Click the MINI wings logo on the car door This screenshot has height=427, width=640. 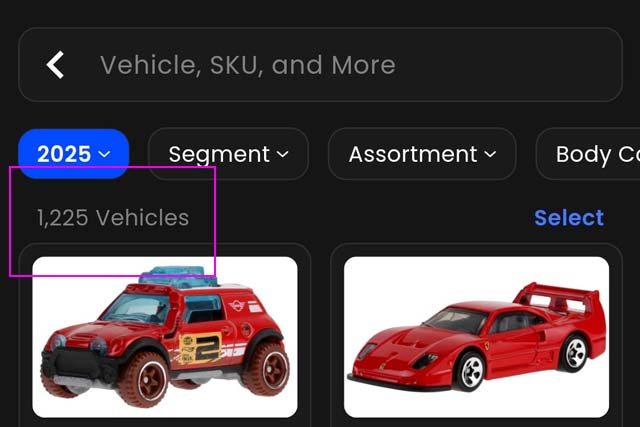[236, 305]
